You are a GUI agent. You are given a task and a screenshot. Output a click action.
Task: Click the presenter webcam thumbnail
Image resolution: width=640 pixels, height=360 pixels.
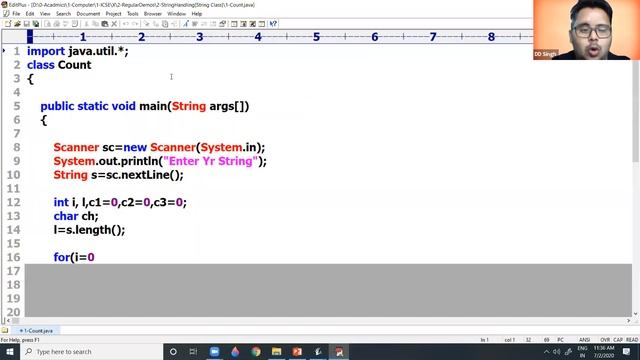pos(587,30)
